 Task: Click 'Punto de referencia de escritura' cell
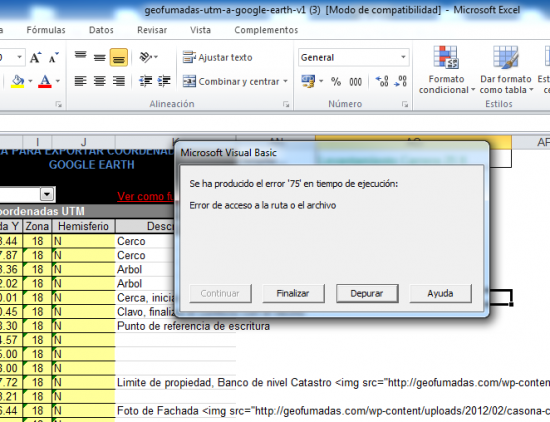[193, 326]
